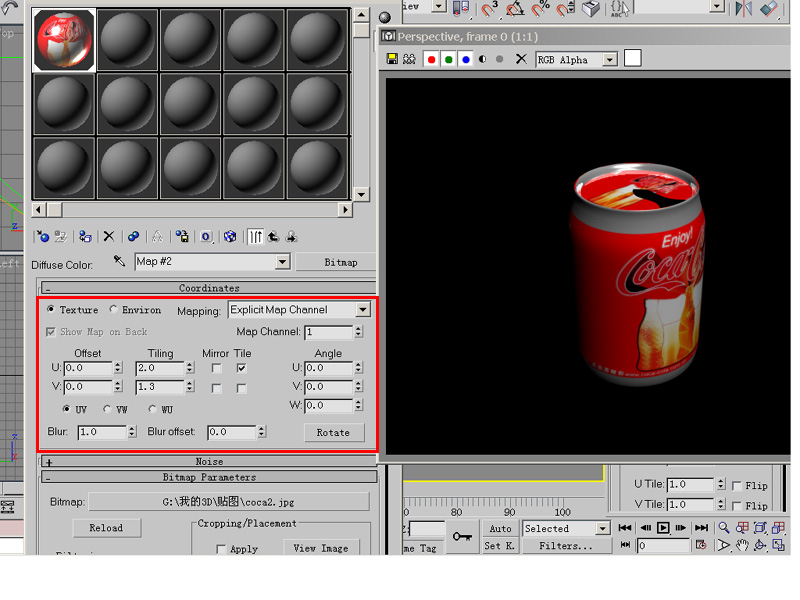This screenshot has width=800, height=600.
Task: Click Spinner Snap magnet icon
Action: [x=565, y=8]
